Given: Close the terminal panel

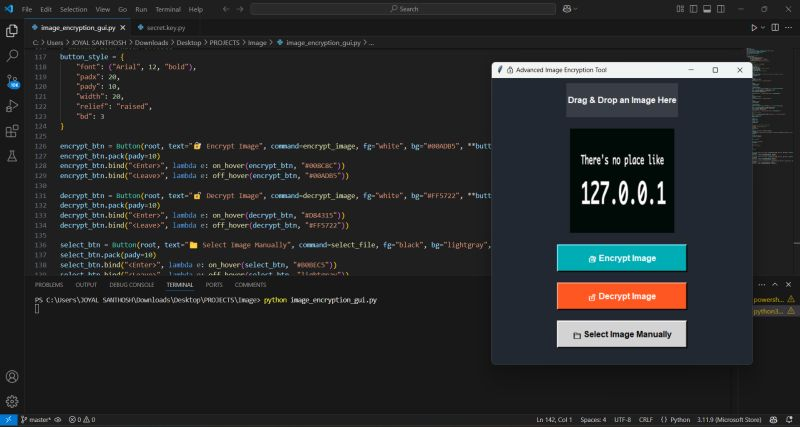Looking at the screenshot, I should click(788, 285).
